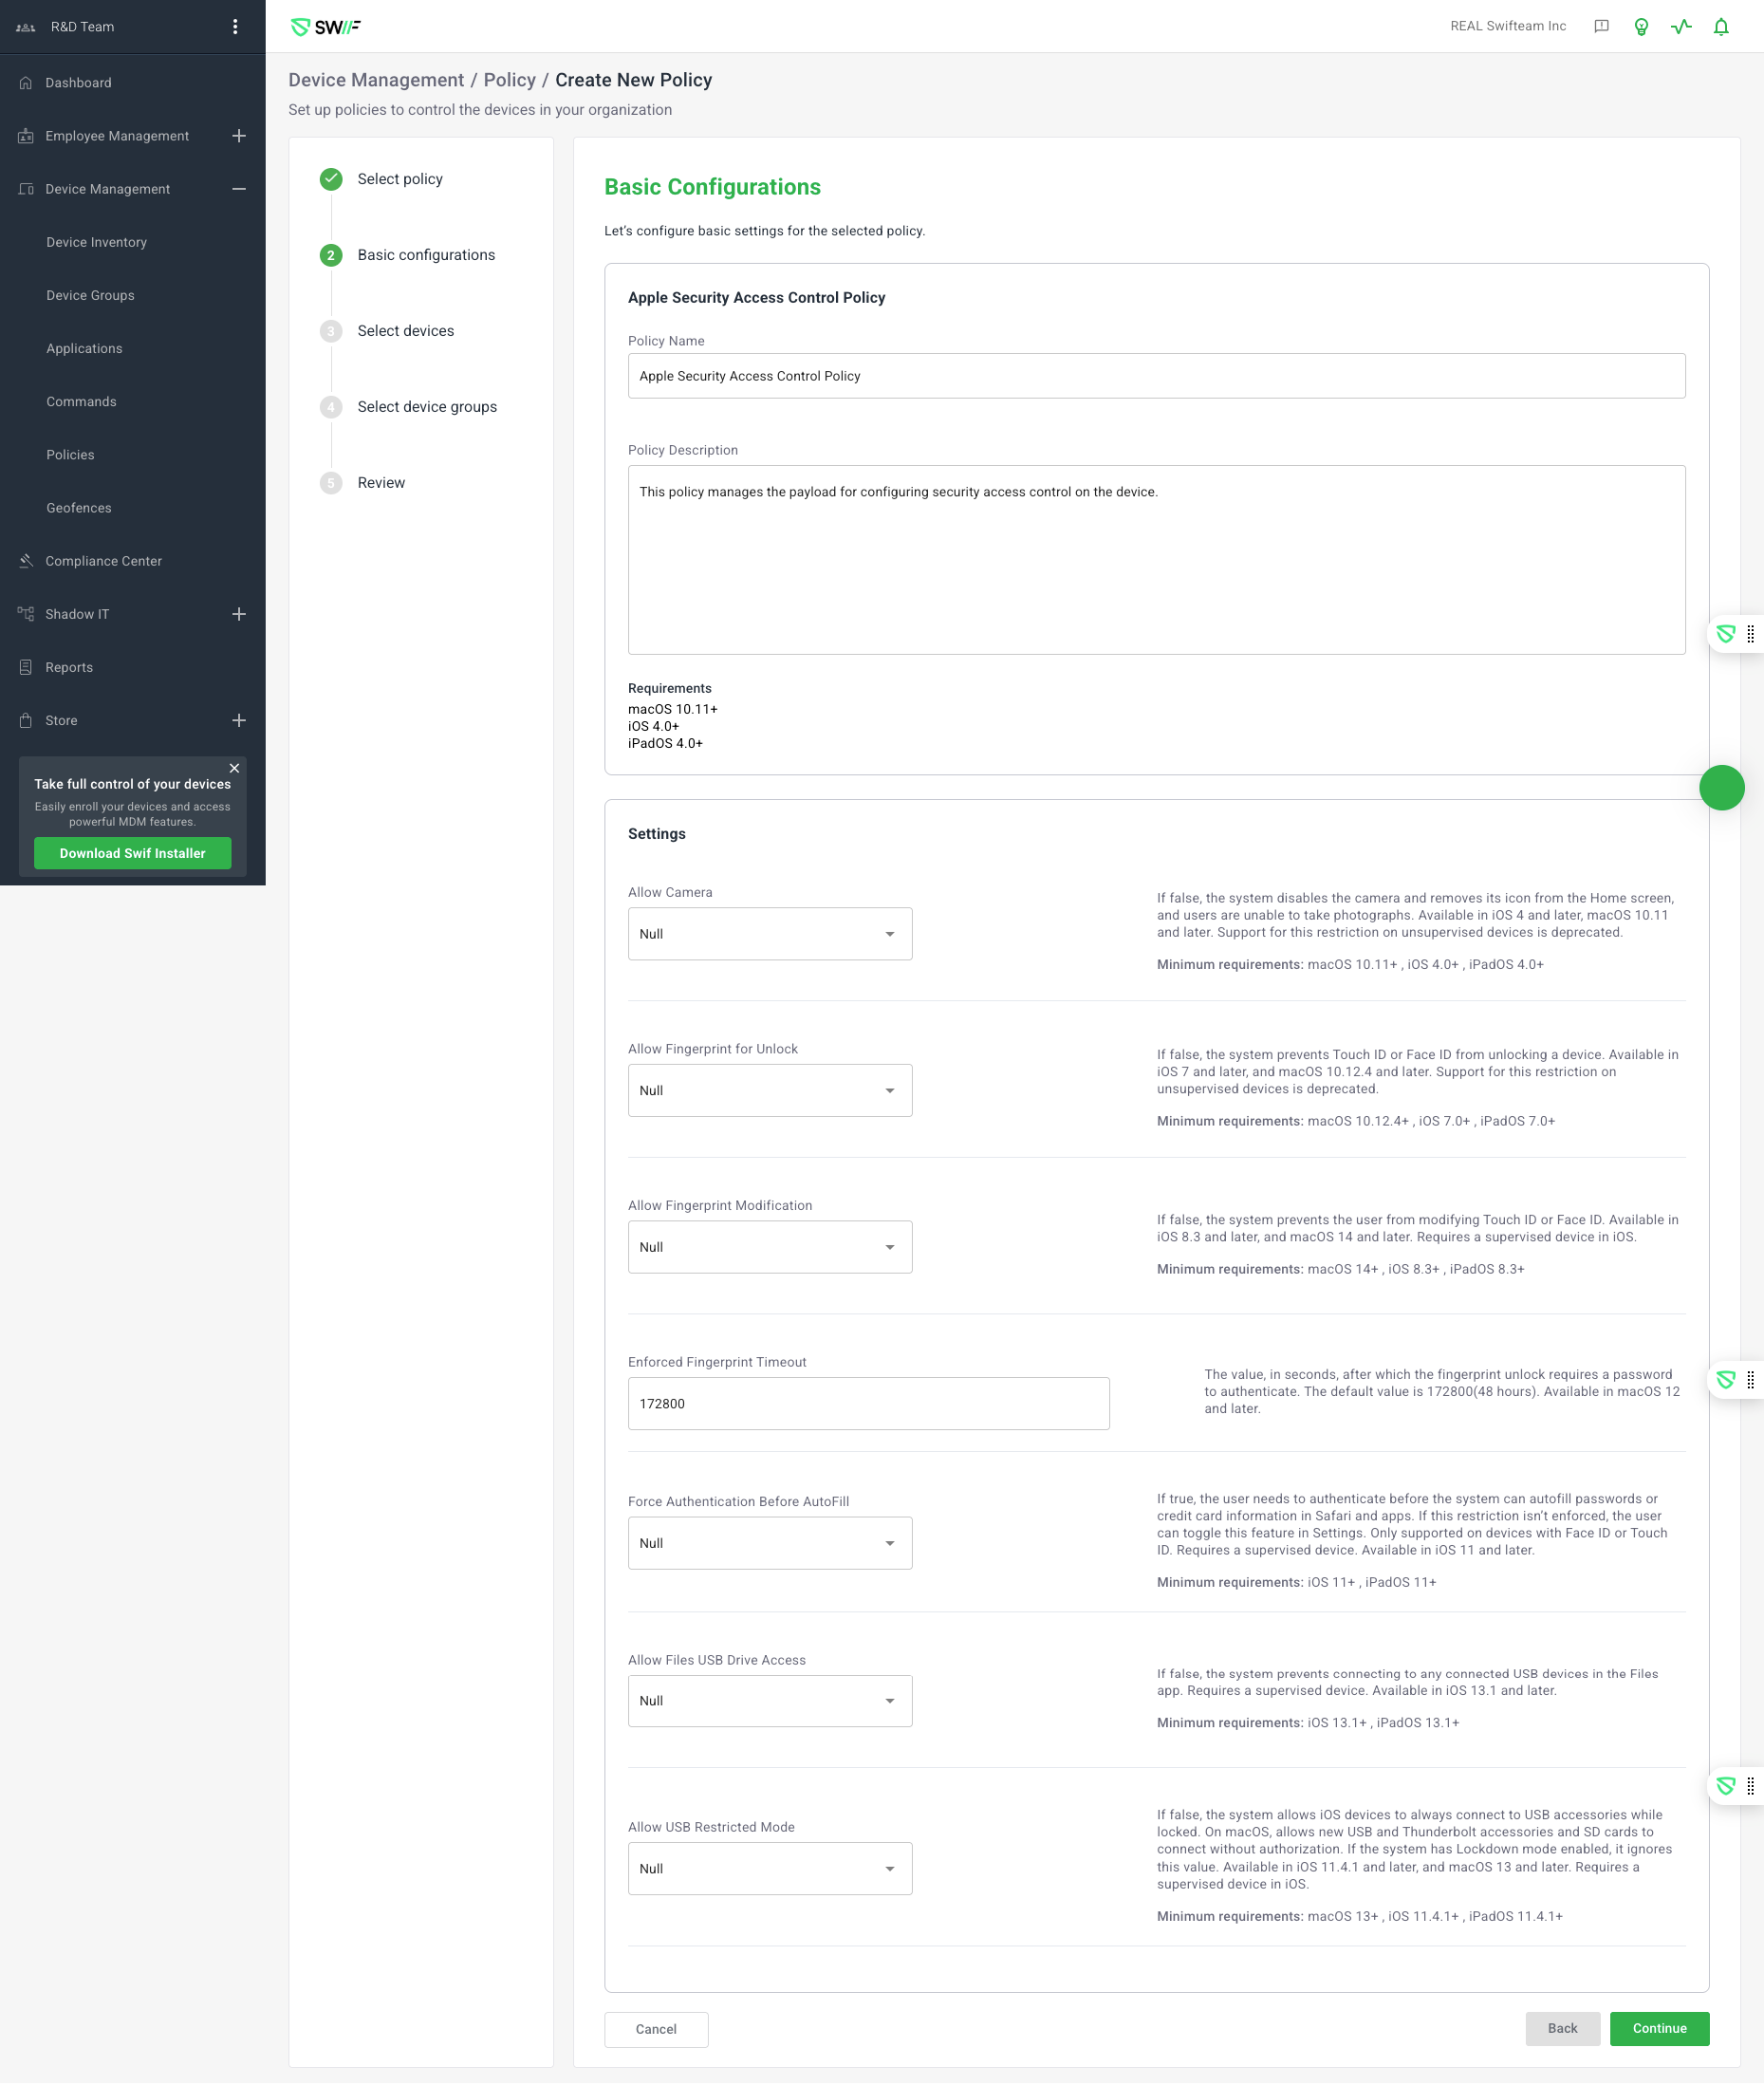
Task: Click the Download Swif Installer button
Action: coord(132,853)
